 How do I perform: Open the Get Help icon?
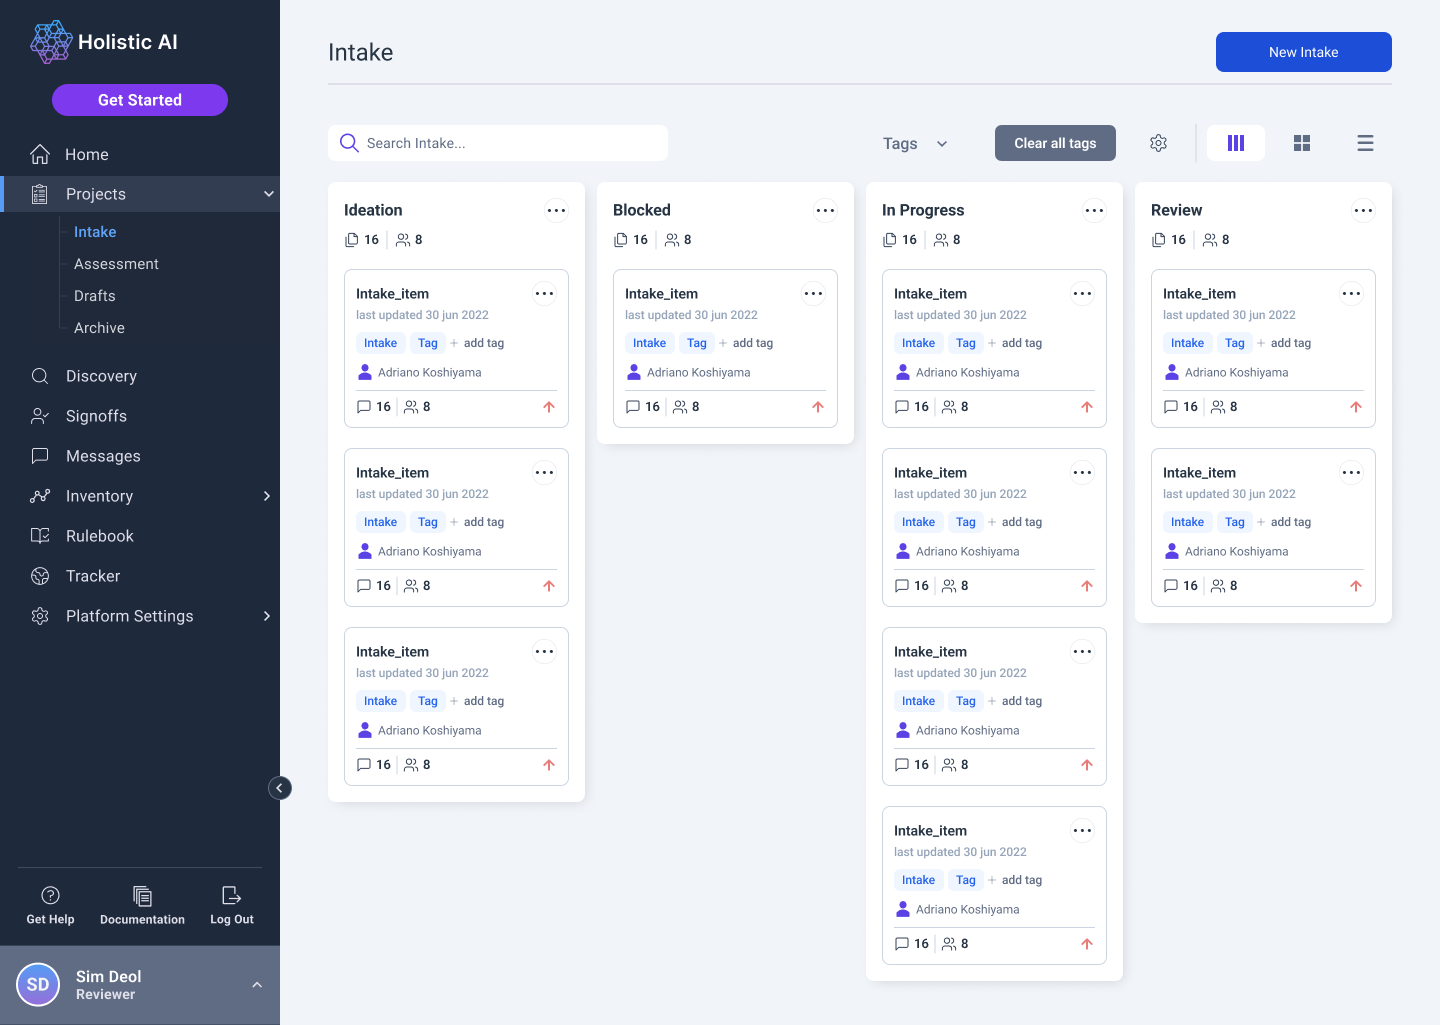click(x=50, y=896)
